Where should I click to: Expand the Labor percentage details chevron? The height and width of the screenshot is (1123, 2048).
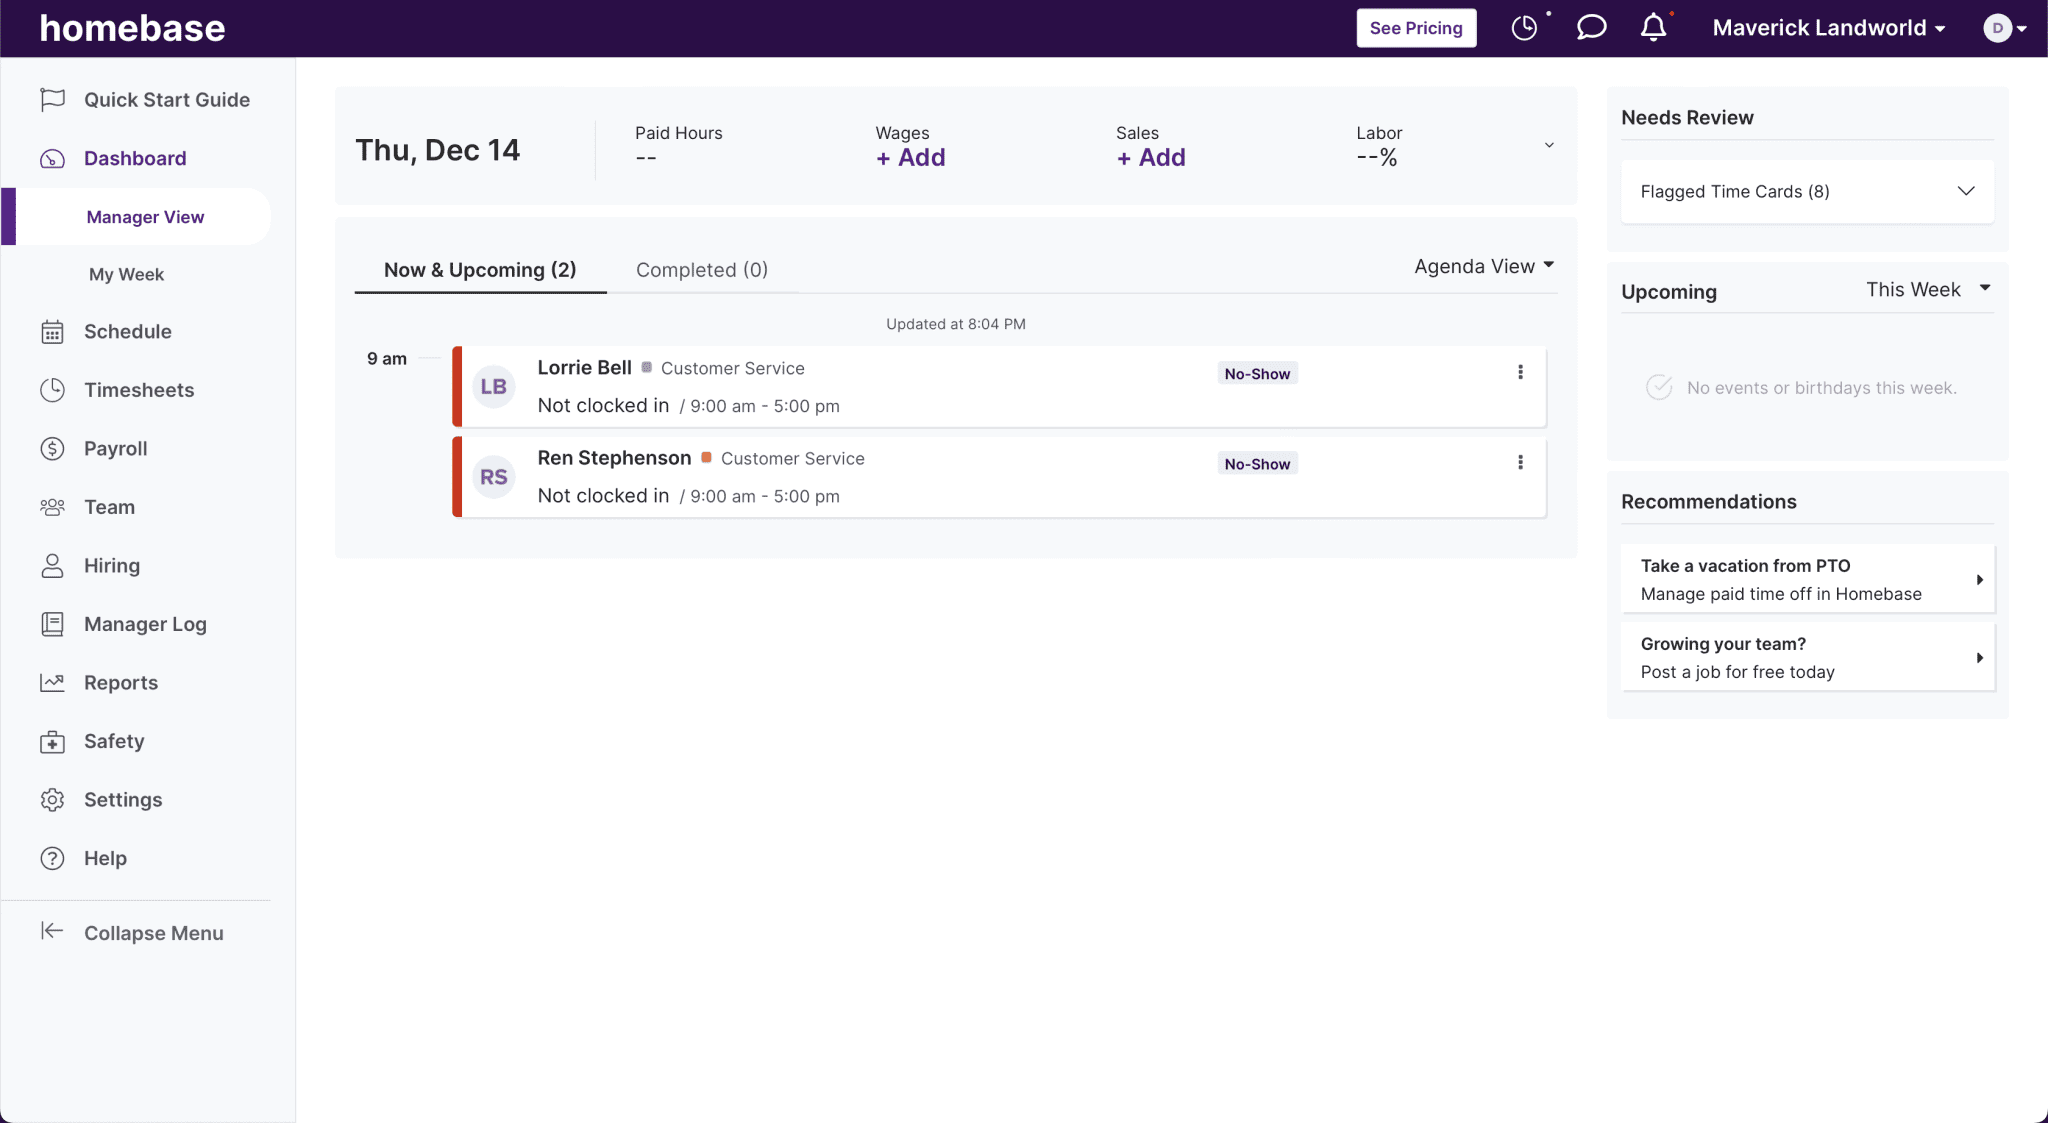(1547, 145)
